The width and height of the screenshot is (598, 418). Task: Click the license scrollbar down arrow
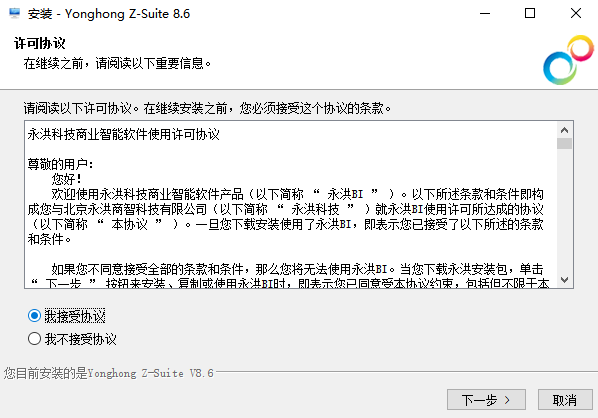coord(564,280)
